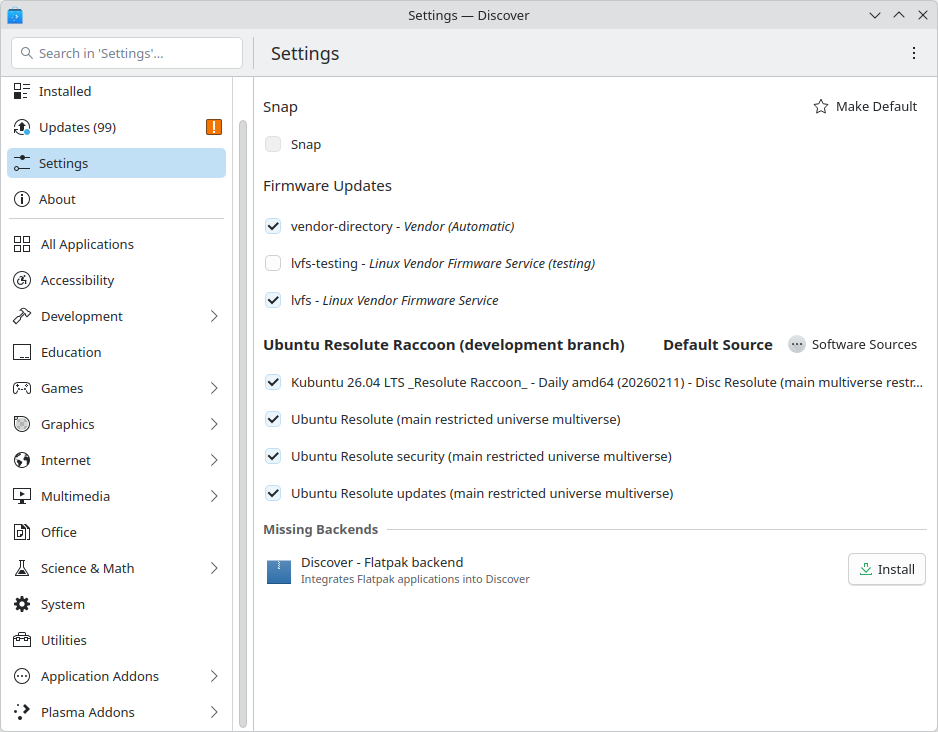Click the Internet globe icon

click(x=22, y=460)
